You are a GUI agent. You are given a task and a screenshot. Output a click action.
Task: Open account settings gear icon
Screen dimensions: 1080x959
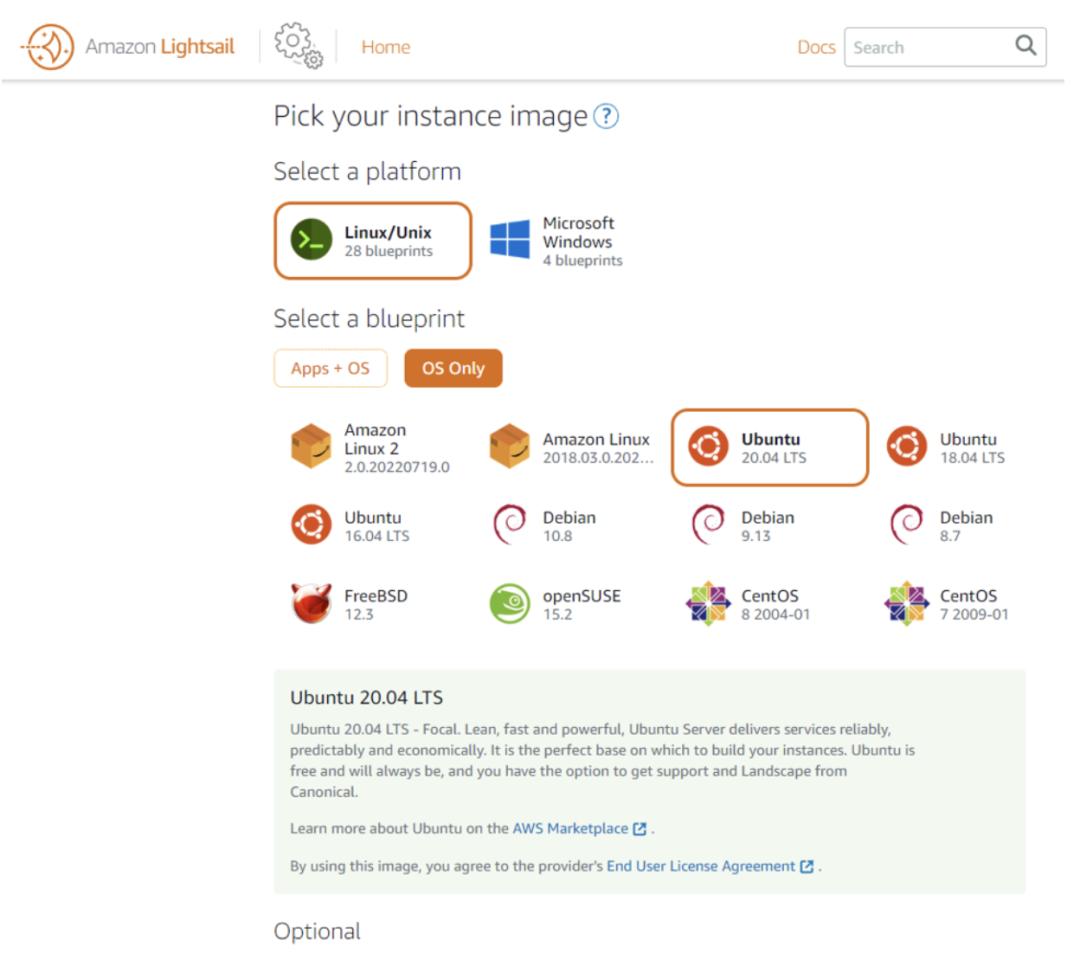tap(298, 45)
